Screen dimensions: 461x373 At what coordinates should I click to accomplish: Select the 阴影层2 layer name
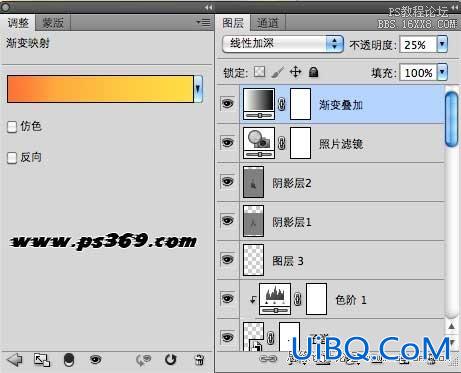tap(292, 183)
